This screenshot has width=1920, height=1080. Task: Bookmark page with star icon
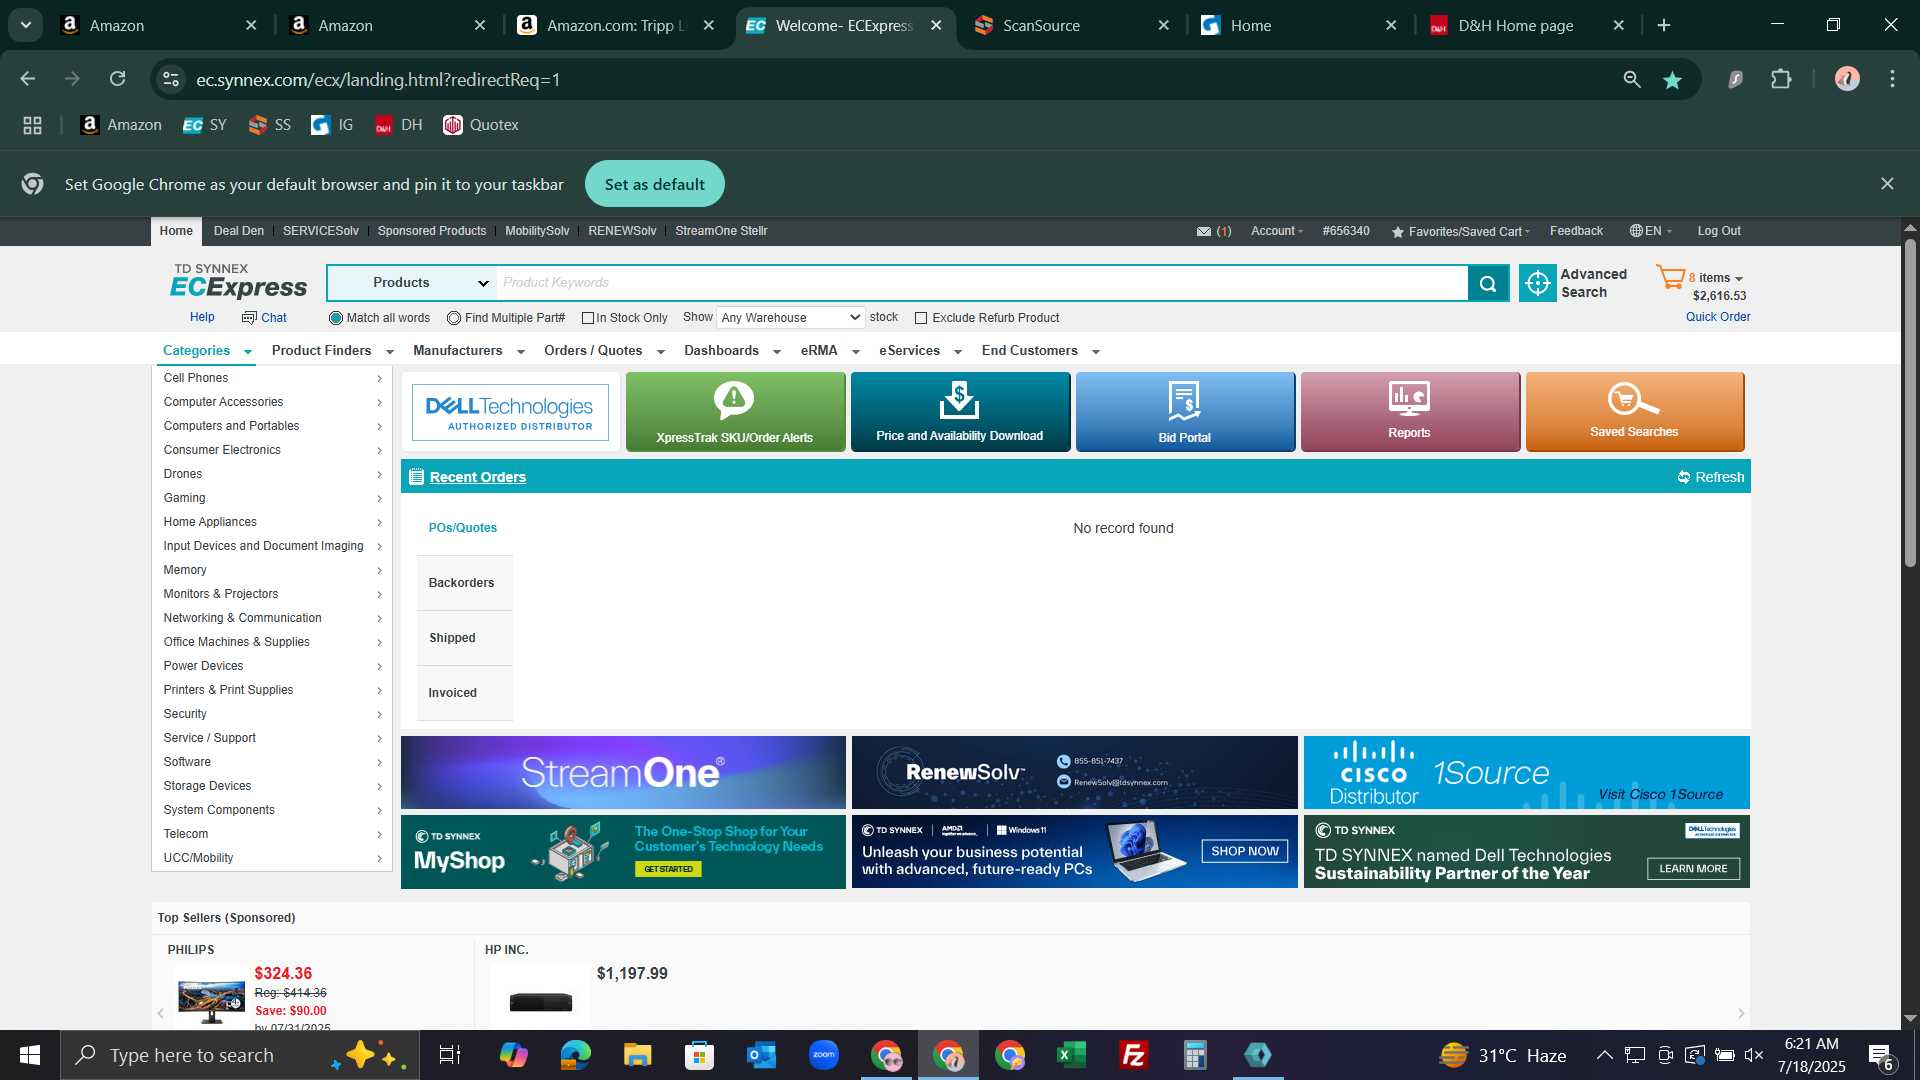[x=1672, y=80]
